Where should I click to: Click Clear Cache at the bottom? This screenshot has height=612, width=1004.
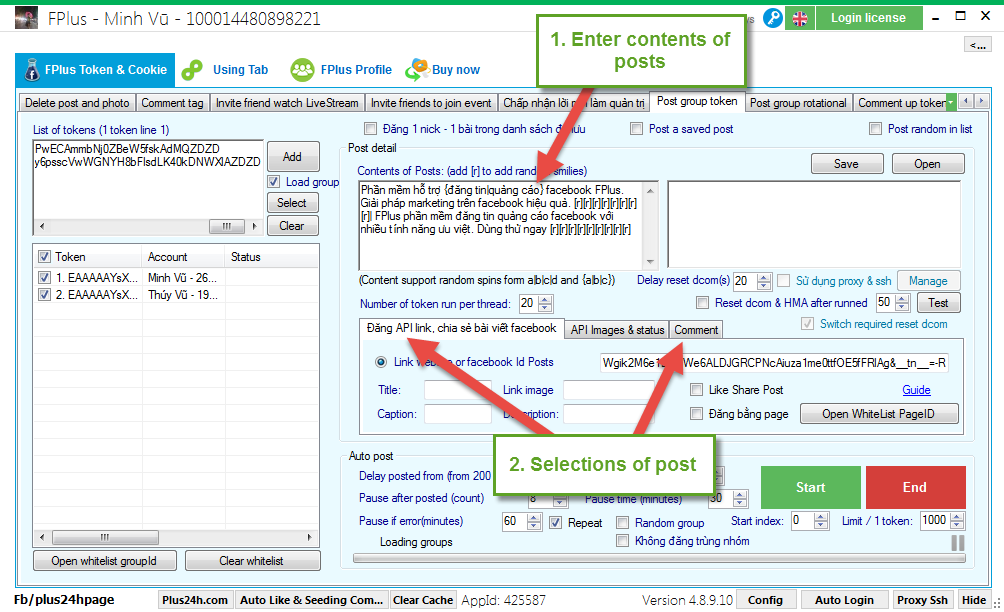pos(423,600)
